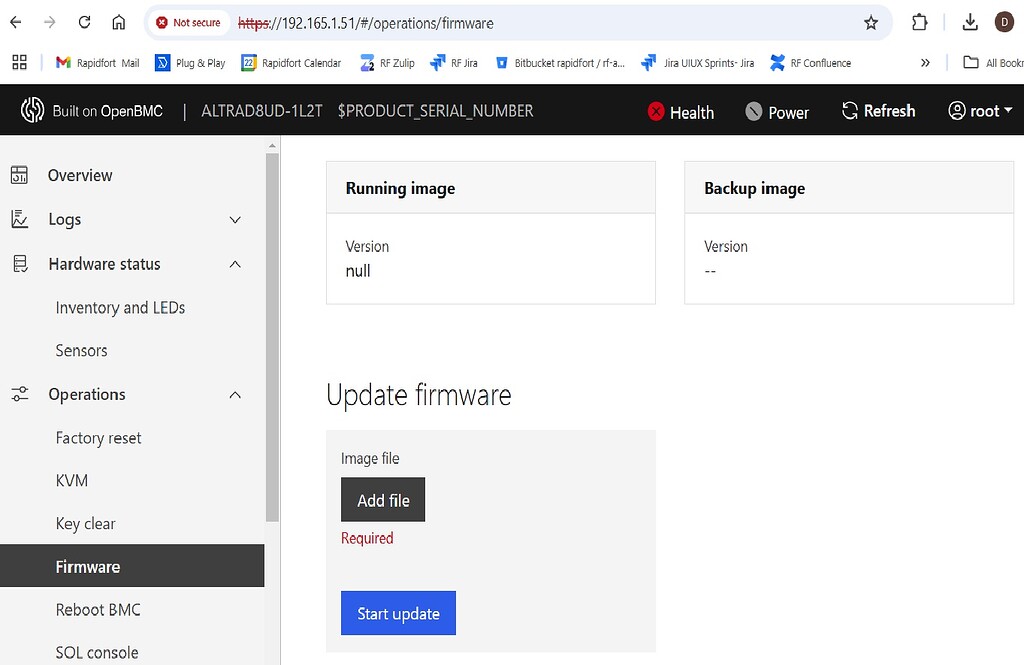Viewport: 1024px width, 665px height.
Task: Click the root account icon
Action: 955,112
